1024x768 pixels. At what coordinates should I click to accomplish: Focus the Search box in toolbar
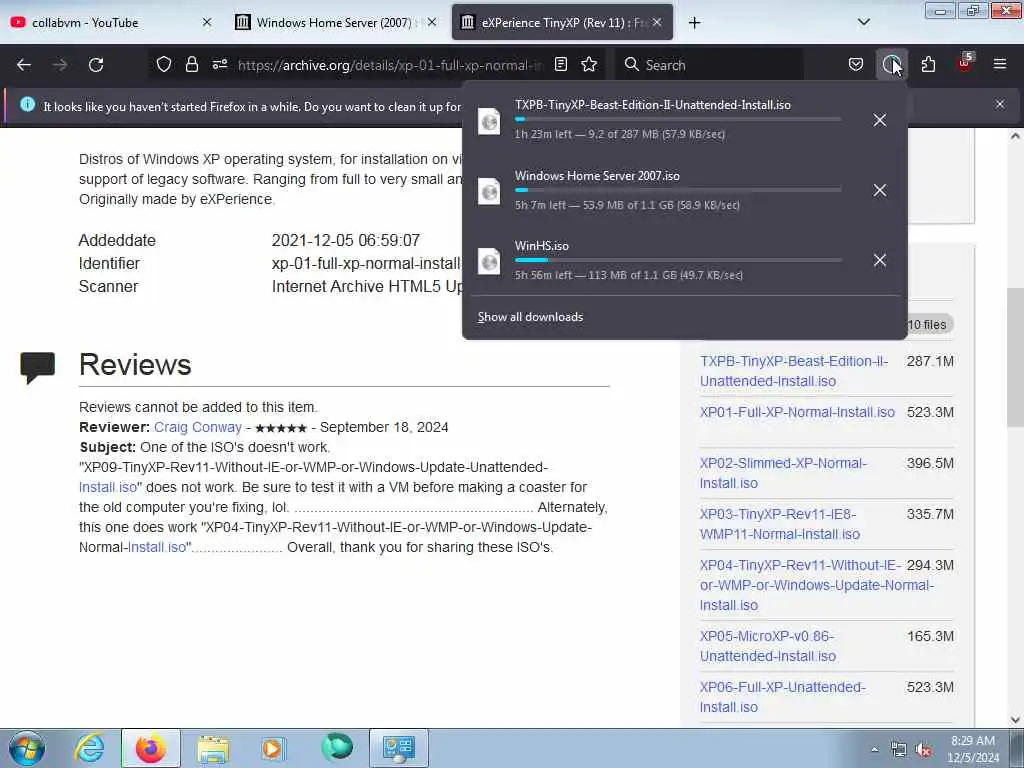(709, 65)
